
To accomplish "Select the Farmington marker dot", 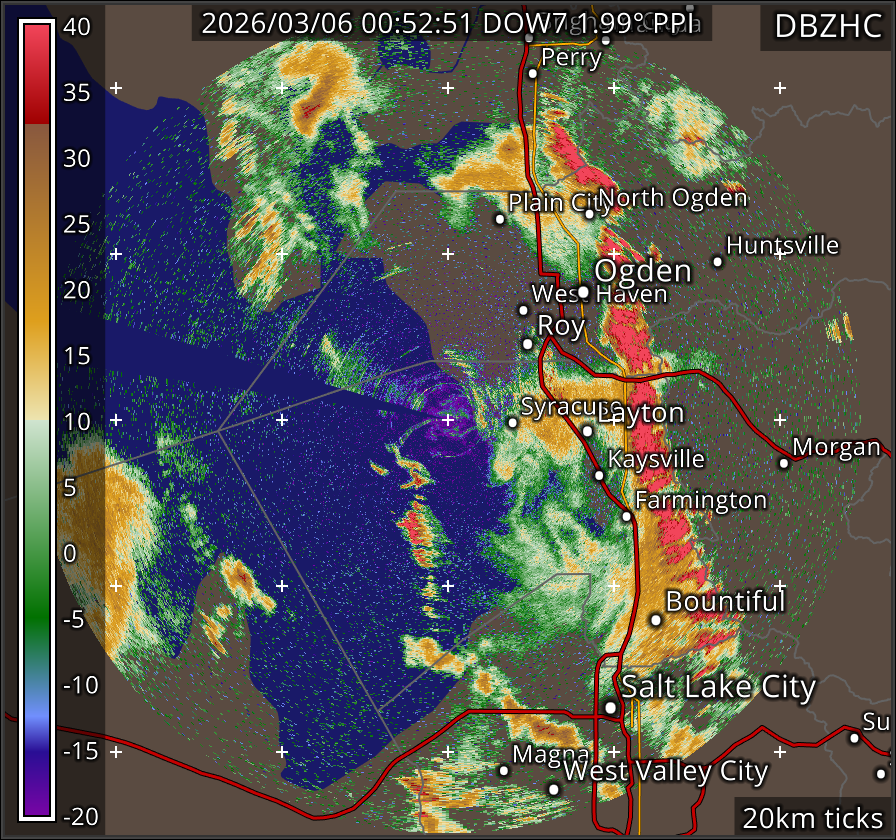I will point(626,516).
